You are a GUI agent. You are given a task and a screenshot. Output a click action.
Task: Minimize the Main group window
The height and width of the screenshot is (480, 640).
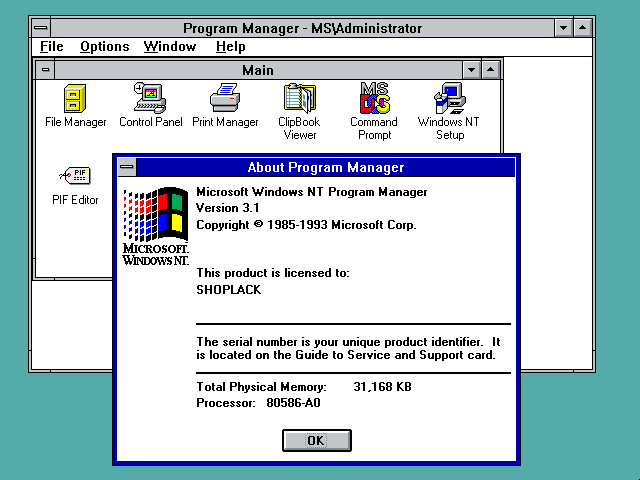click(x=471, y=70)
